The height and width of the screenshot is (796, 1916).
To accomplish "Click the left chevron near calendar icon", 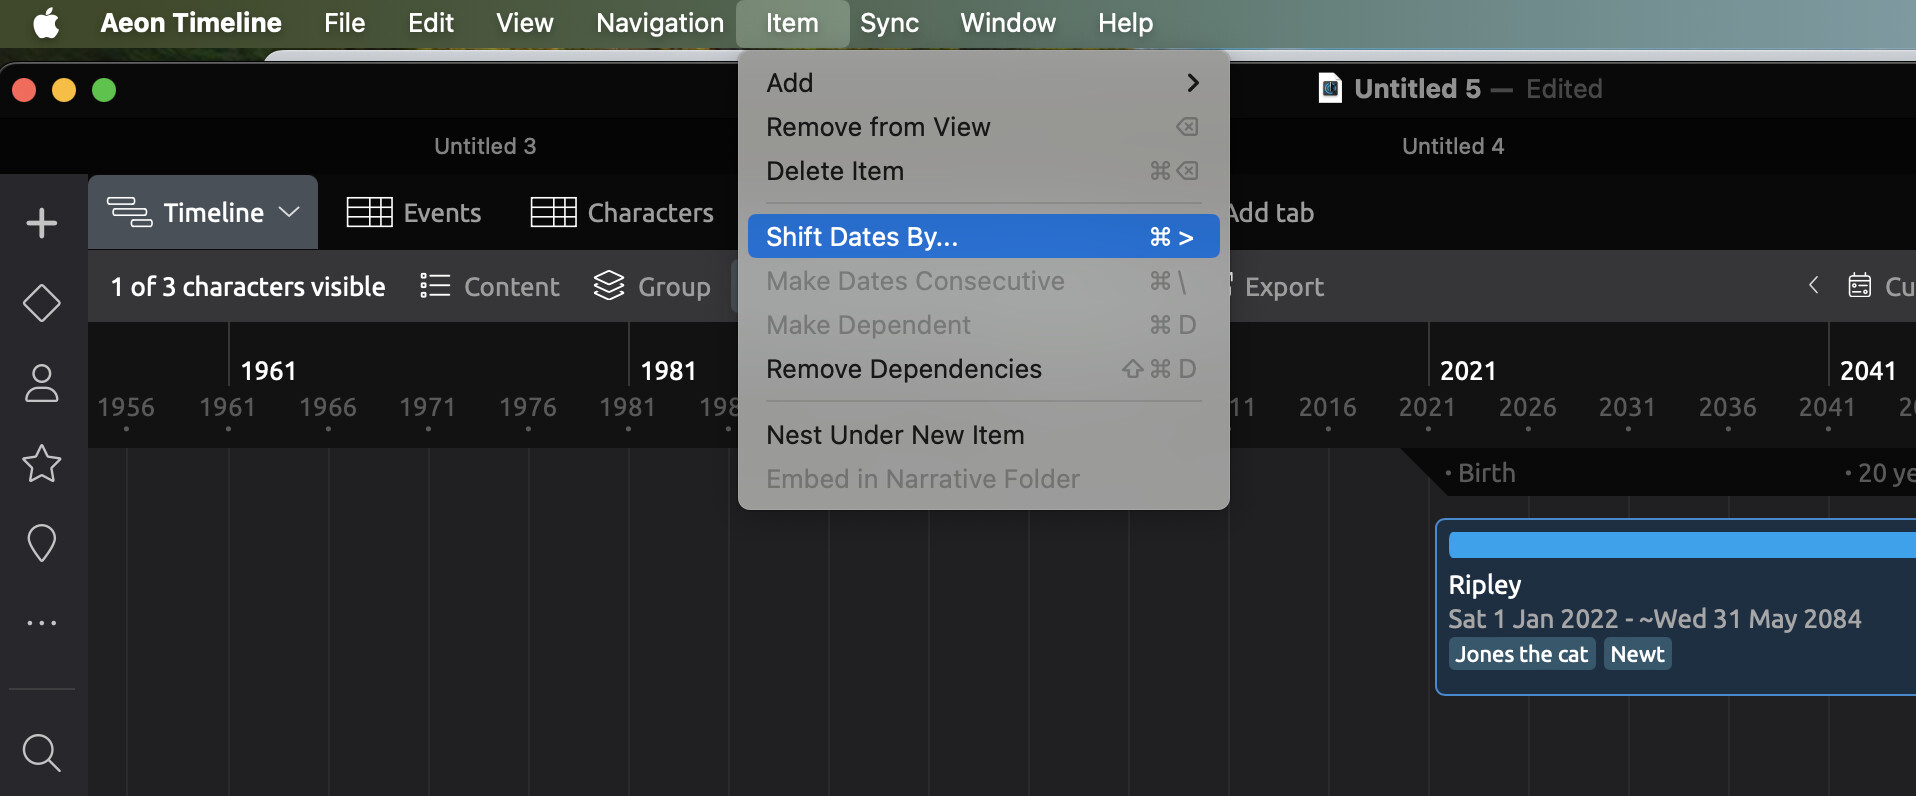I will click(x=1813, y=286).
